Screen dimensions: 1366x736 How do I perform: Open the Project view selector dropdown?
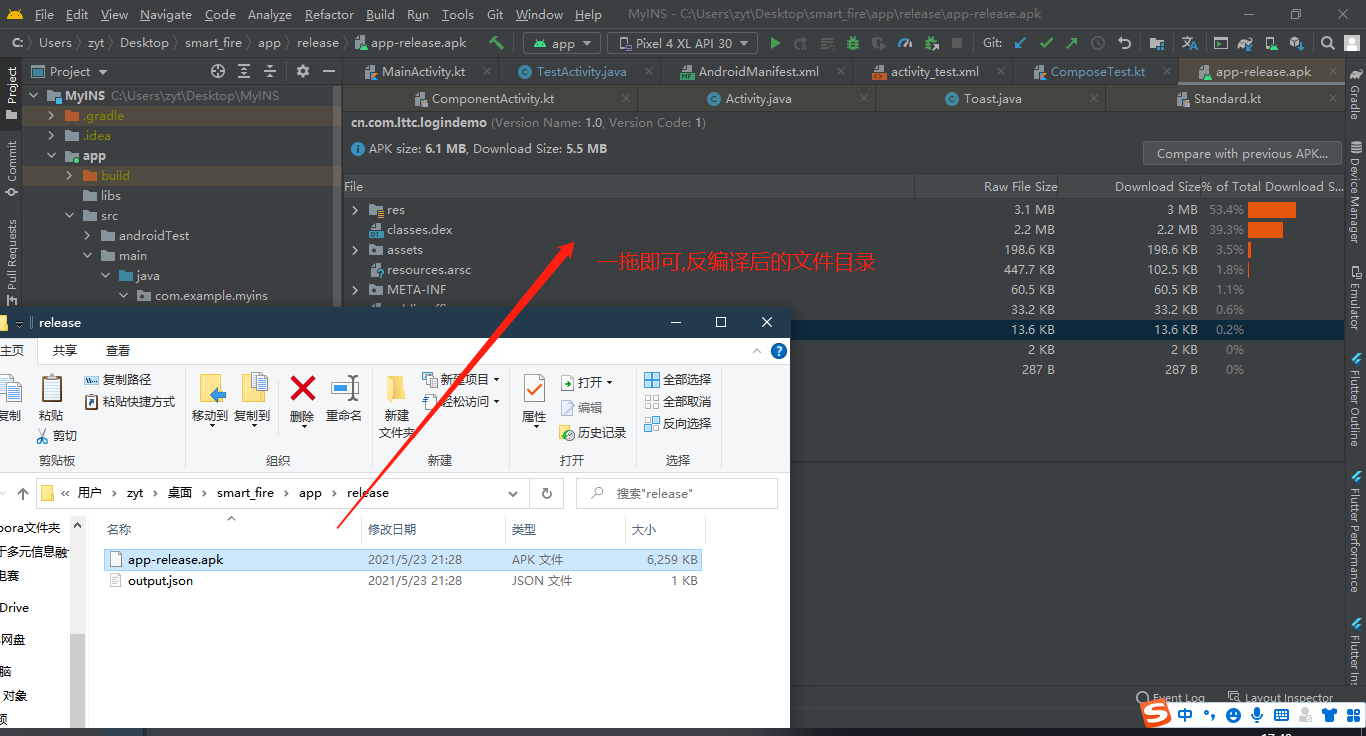click(69, 71)
